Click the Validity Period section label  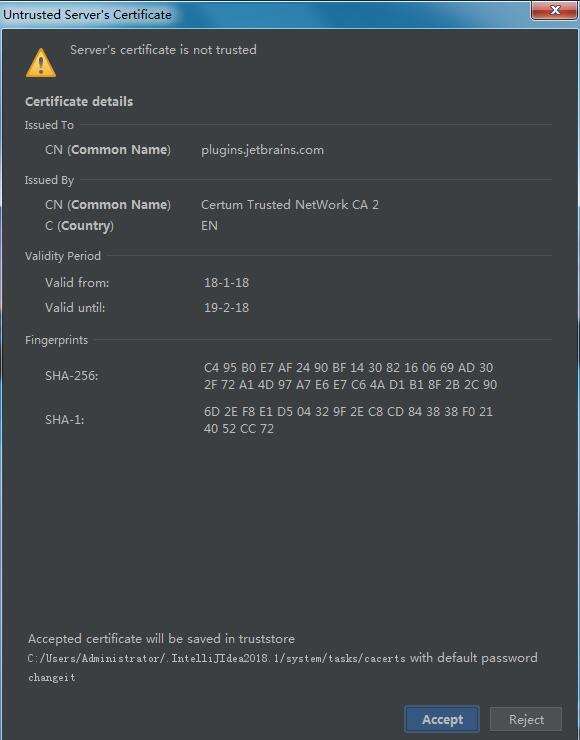pos(63,256)
